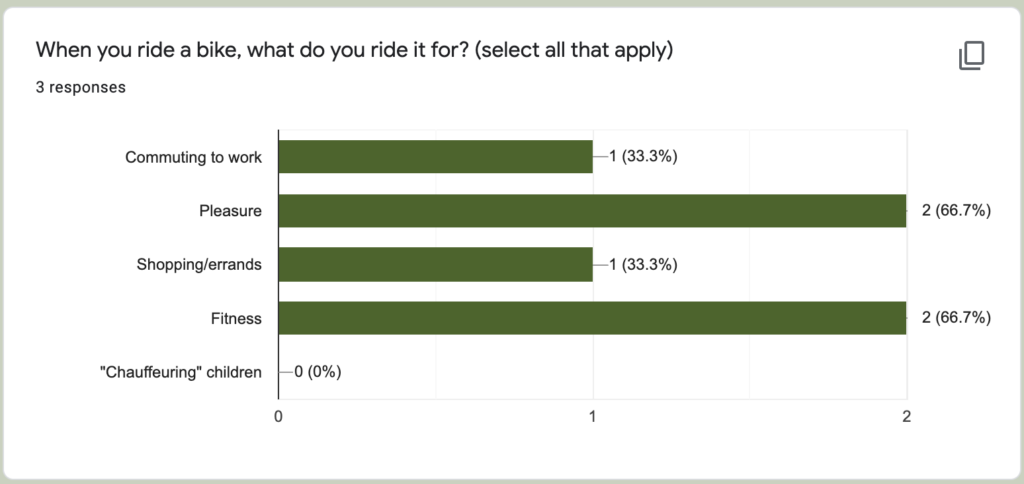This screenshot has height=484, width=1024.
Task: Click the Commuting 1 (33.3%) value label
Action: 644,157
